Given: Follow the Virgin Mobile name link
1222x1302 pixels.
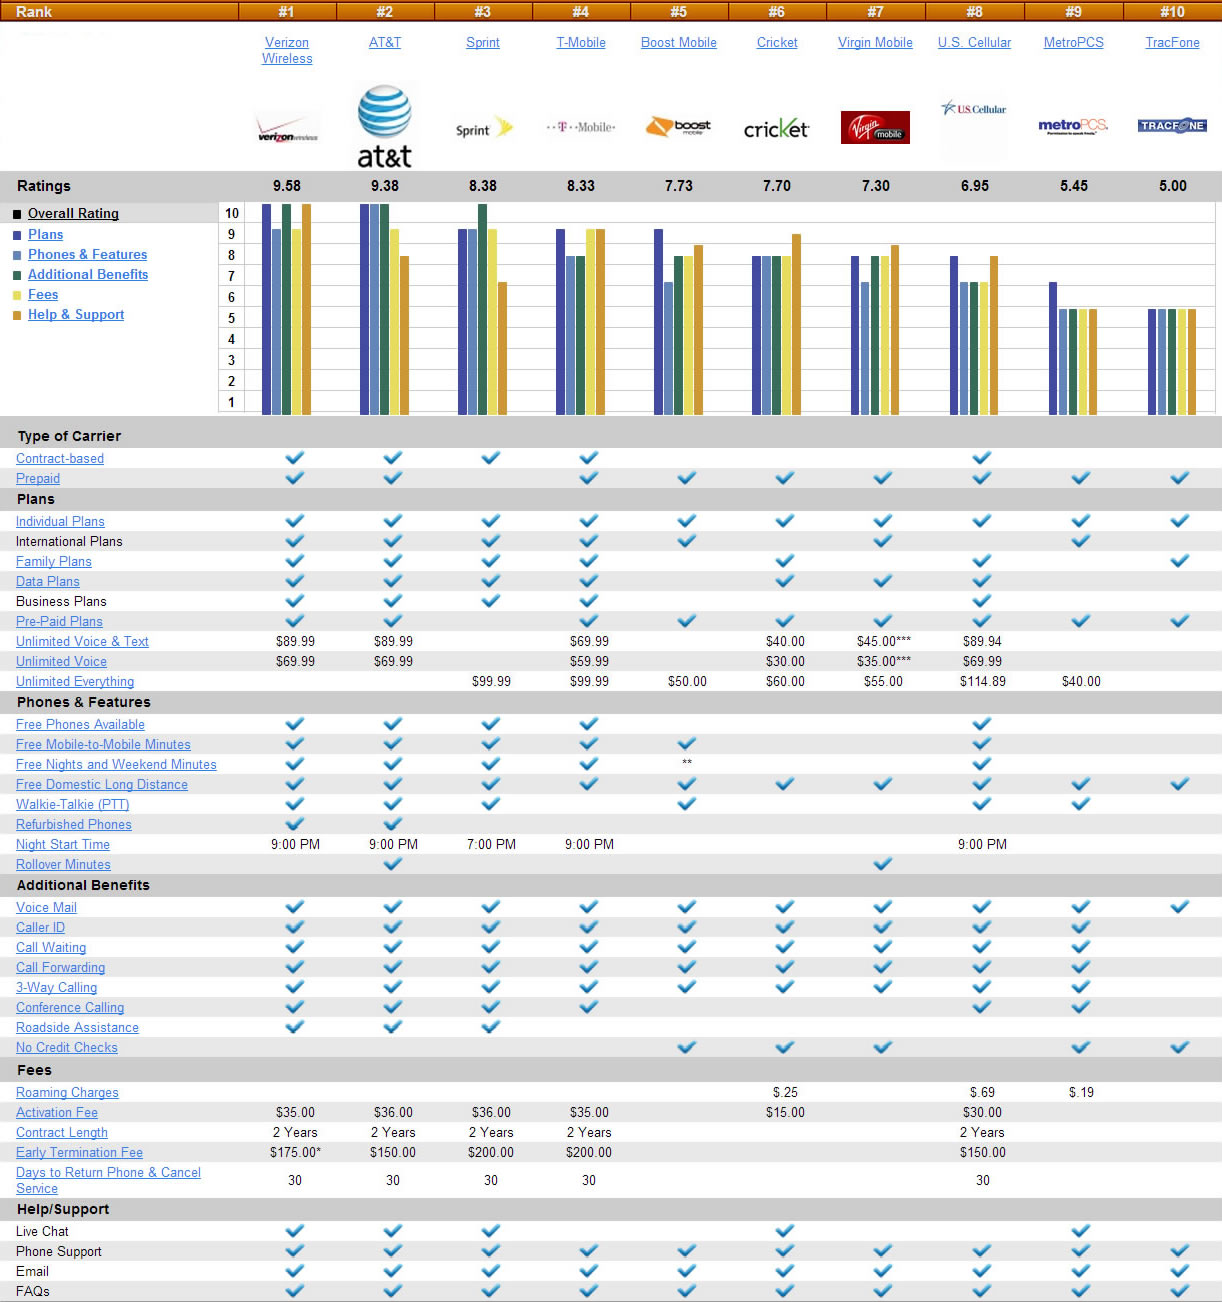Looking at the screenshot, I should [875, 43].
